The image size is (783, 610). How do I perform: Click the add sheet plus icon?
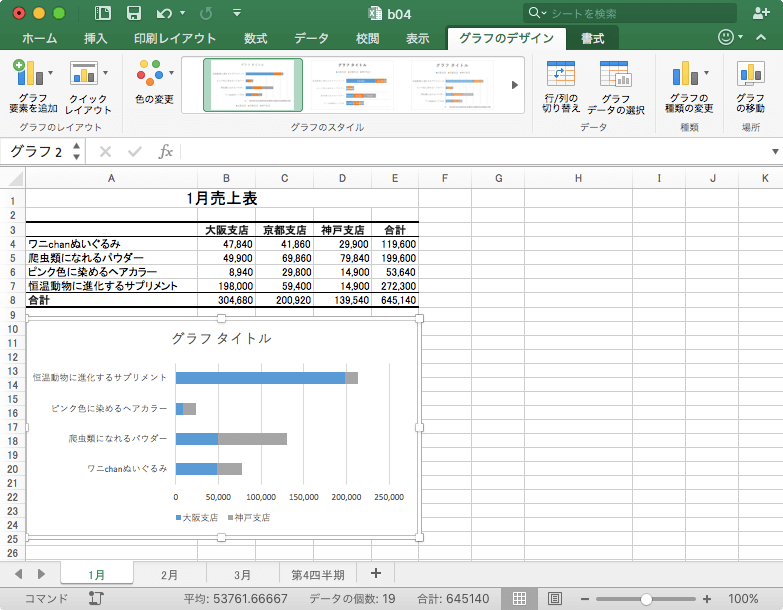pyautogui.click(x=376, y=573)
